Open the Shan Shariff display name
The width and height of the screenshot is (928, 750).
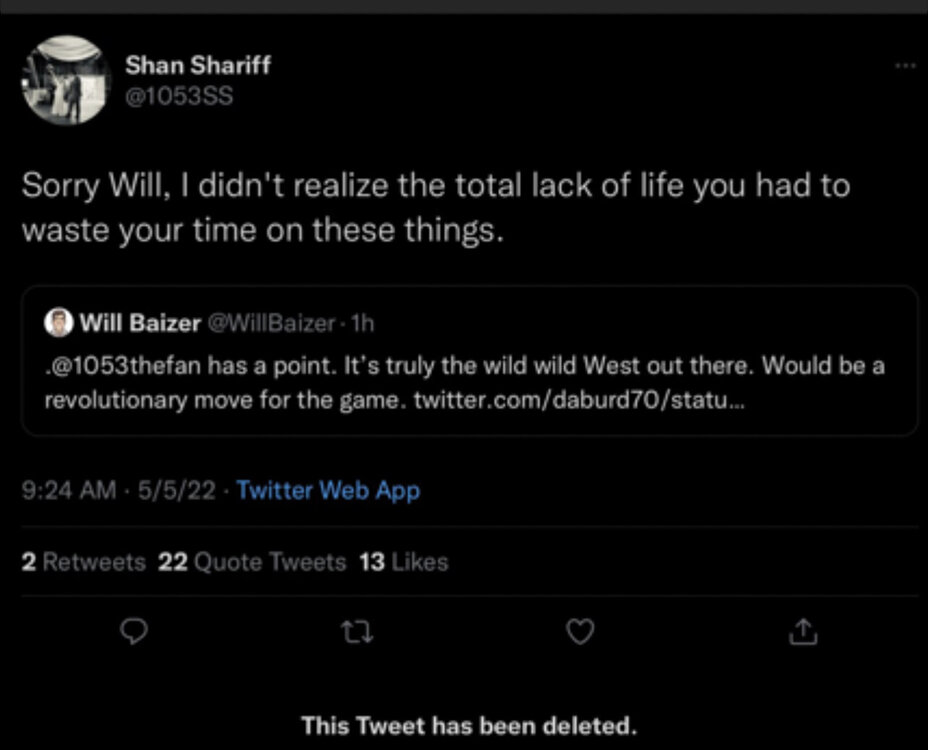(198, 66)
